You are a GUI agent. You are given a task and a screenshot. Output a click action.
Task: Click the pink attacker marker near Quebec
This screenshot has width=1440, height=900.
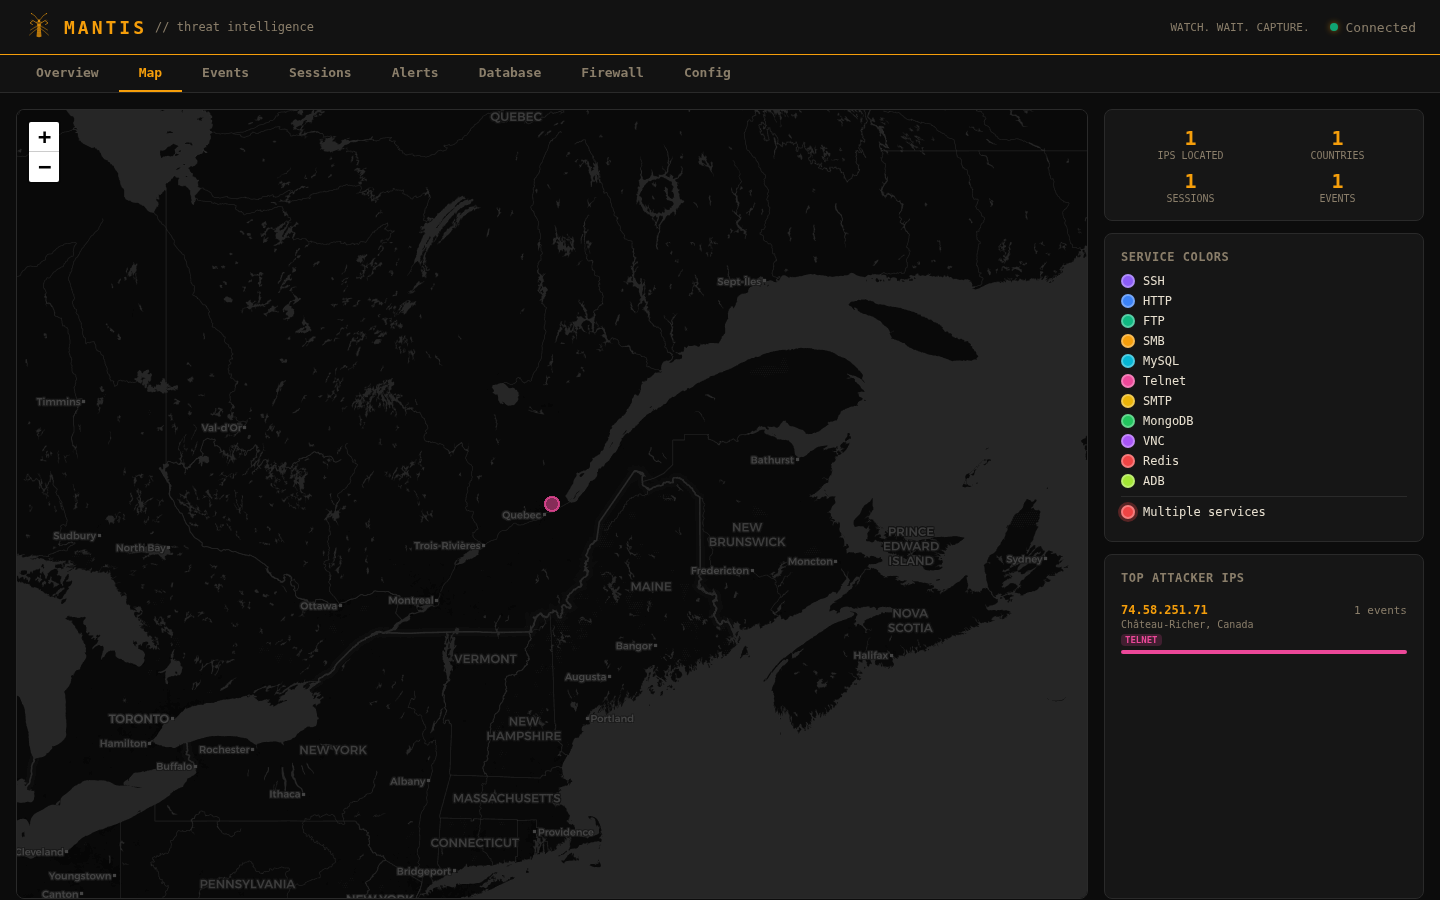point(552,504)
